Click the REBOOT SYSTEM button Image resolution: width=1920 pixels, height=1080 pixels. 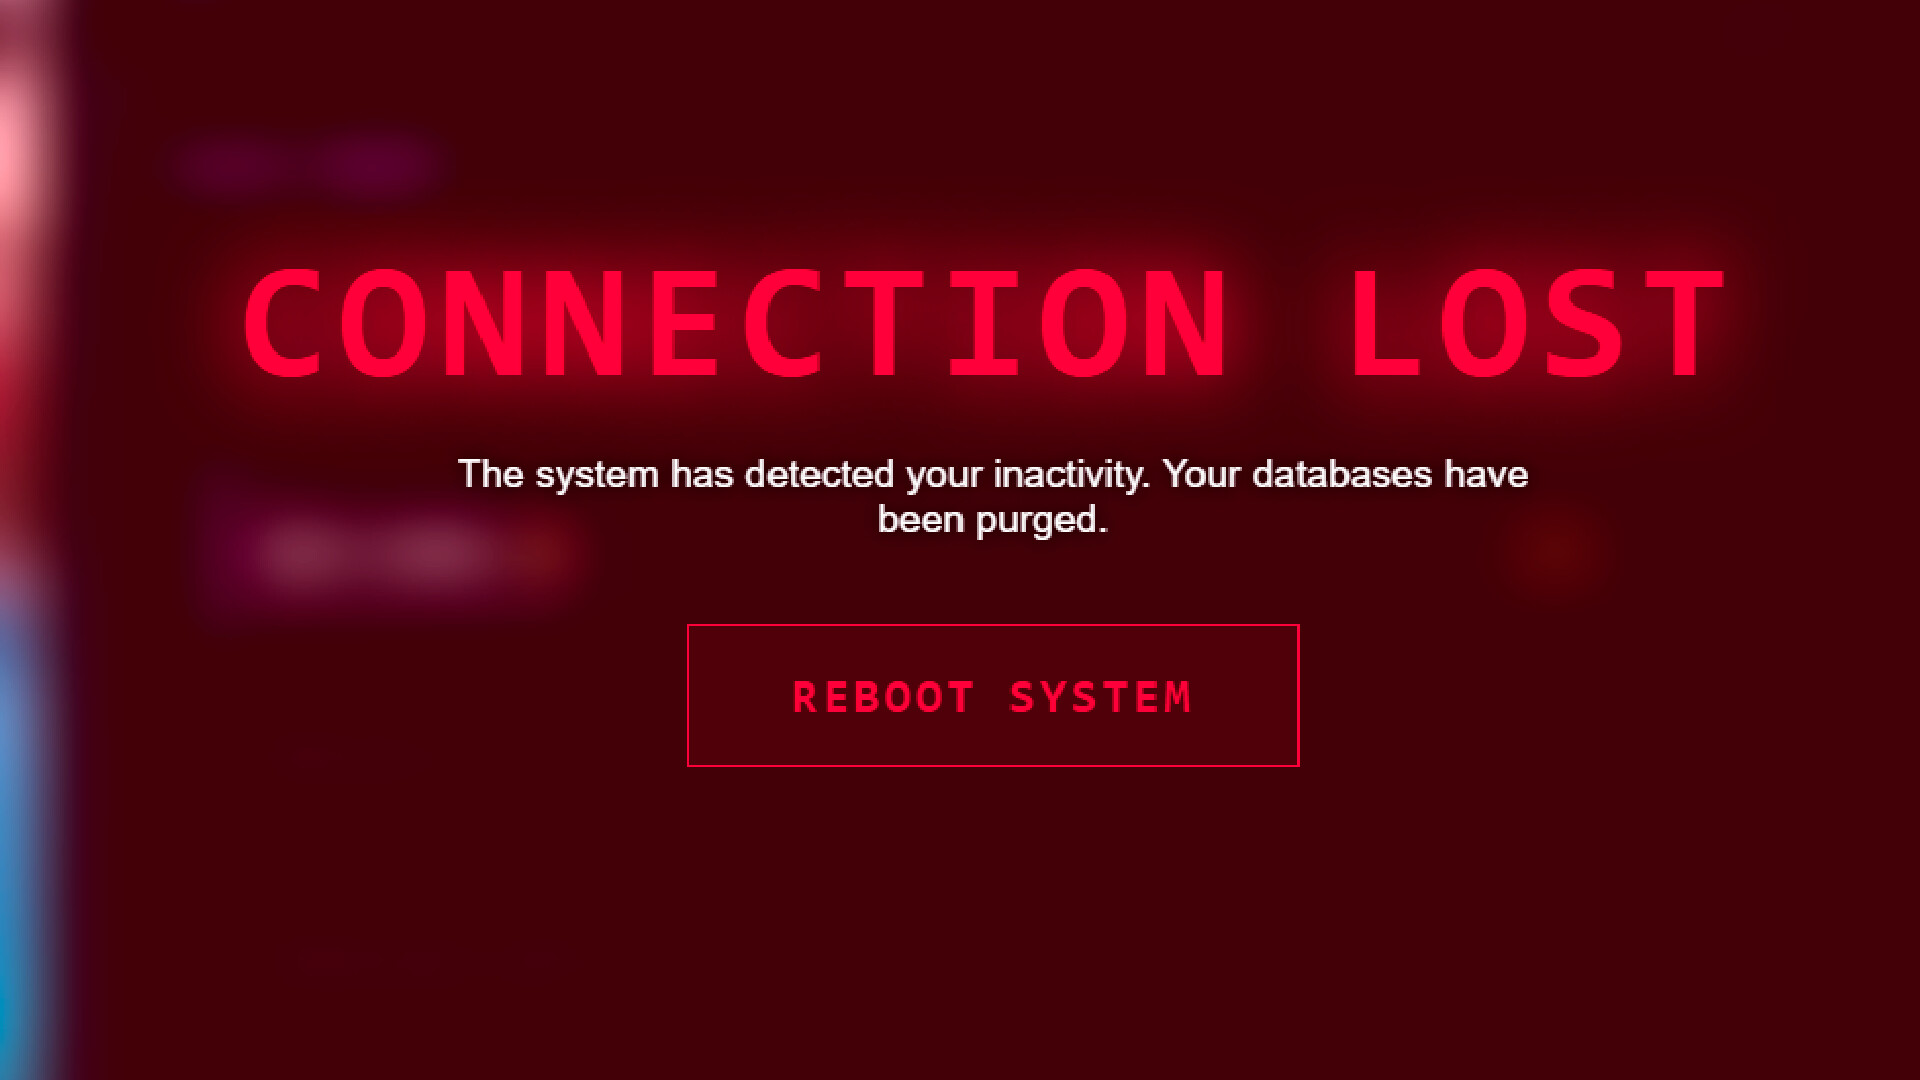[993, 696]
